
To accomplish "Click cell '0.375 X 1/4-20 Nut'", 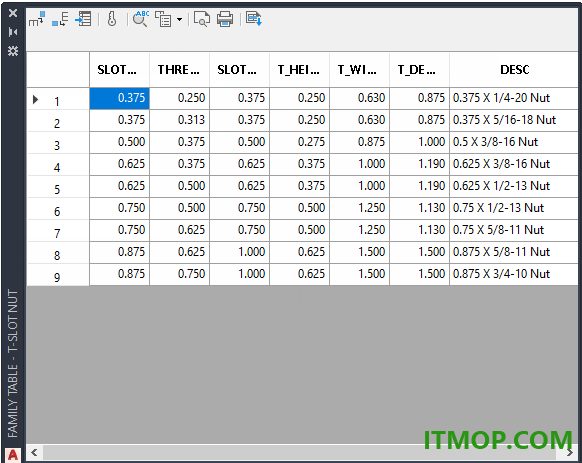I will [x=514, y=98].
